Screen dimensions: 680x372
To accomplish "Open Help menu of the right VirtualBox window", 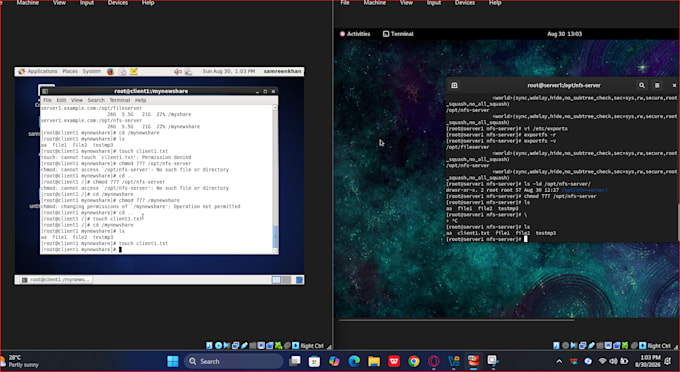I will [x=495, y=3].
